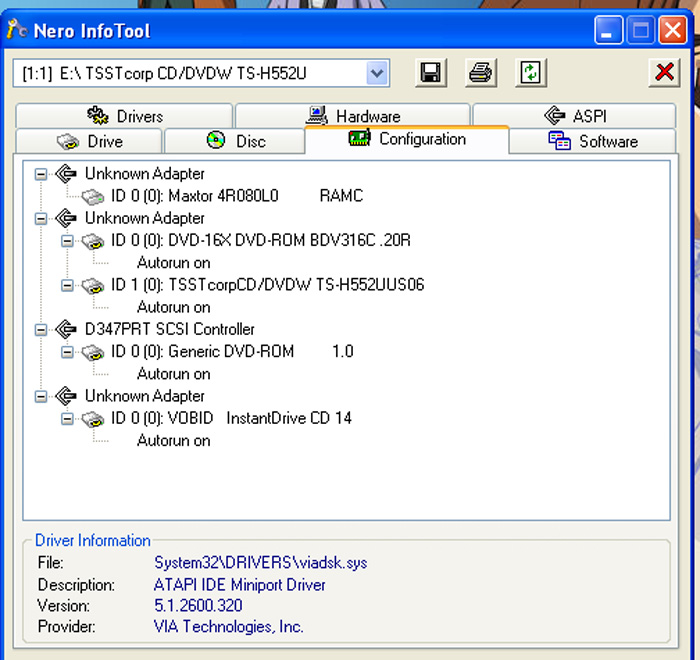Image resolution: width=700 pixels, height=660 pixels.
Task: Exit using the red X toolbar button
Action: [665, 72]
